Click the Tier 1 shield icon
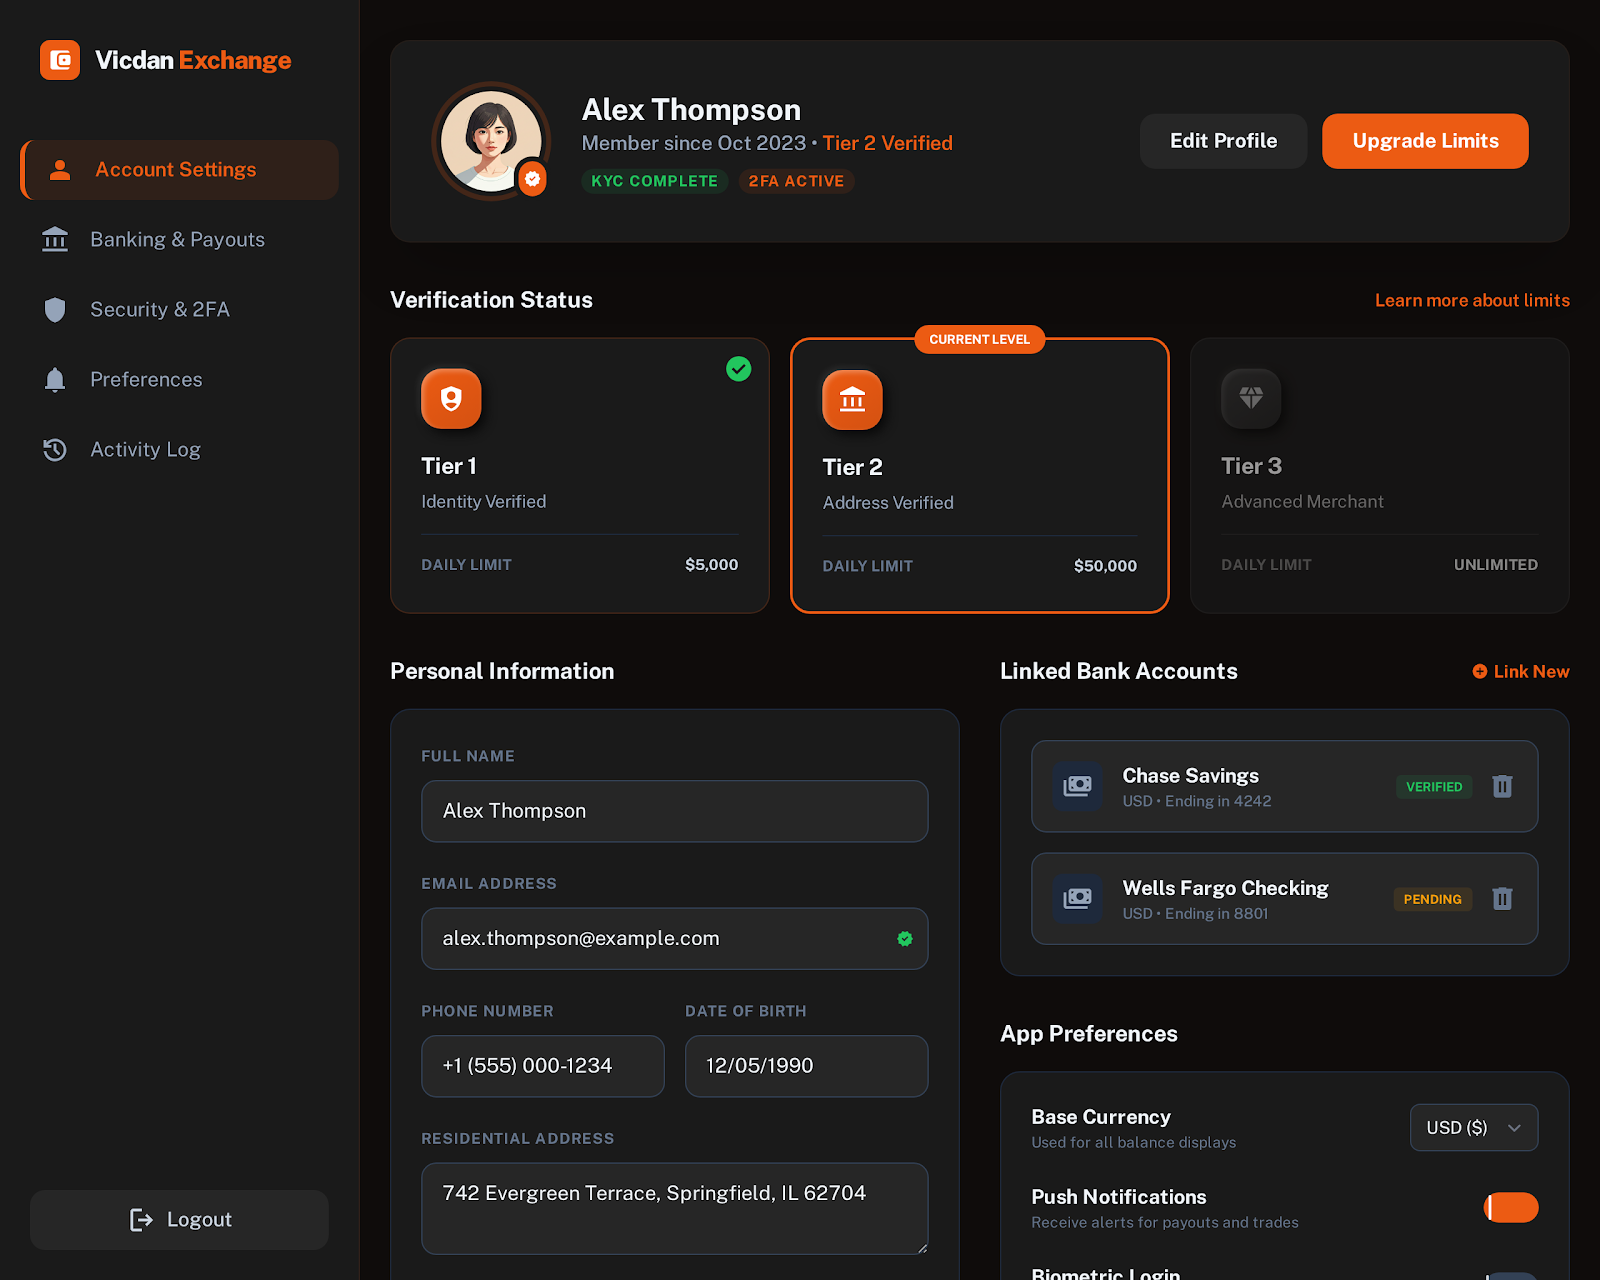This screenshot has height=1280, width=1600. pyautogui.click(x=451, y=399)
